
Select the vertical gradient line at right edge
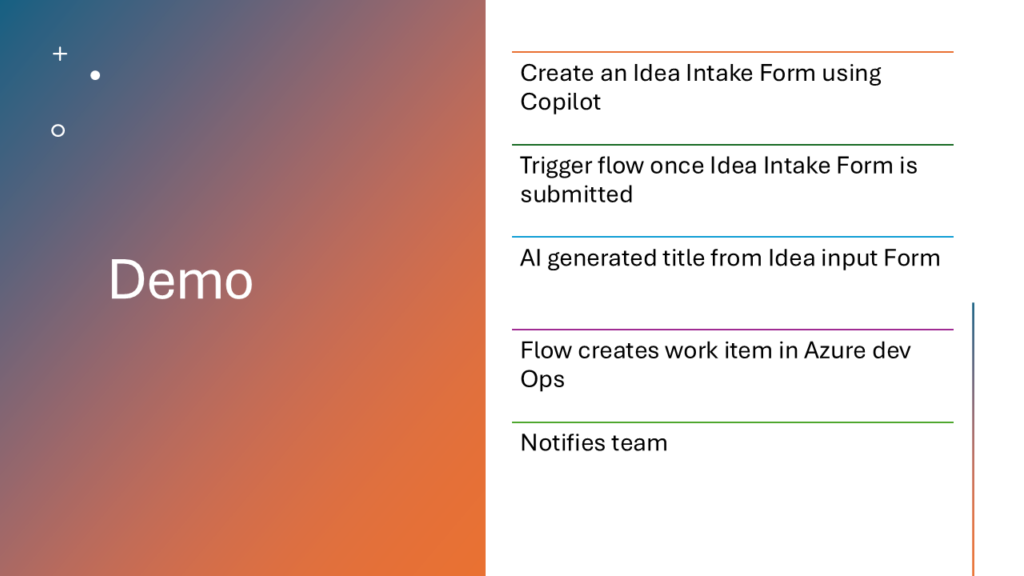(x=973, y=440)
